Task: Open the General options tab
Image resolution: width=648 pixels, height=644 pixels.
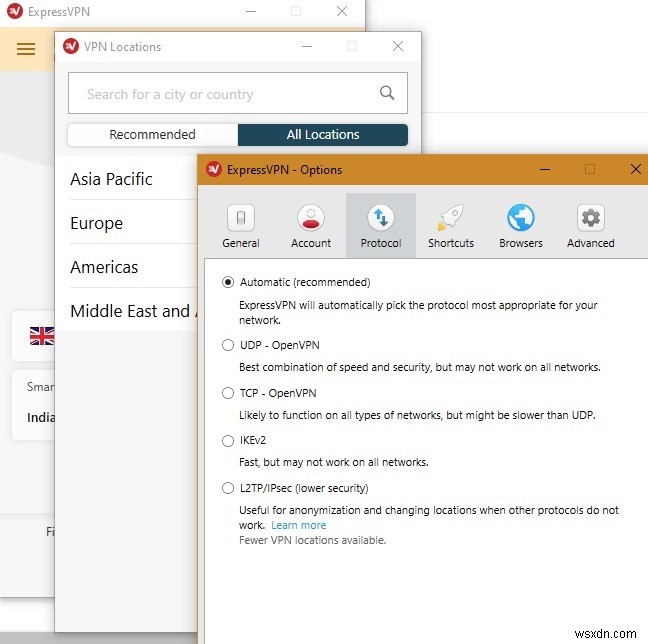Action: (x=241, y=226)
